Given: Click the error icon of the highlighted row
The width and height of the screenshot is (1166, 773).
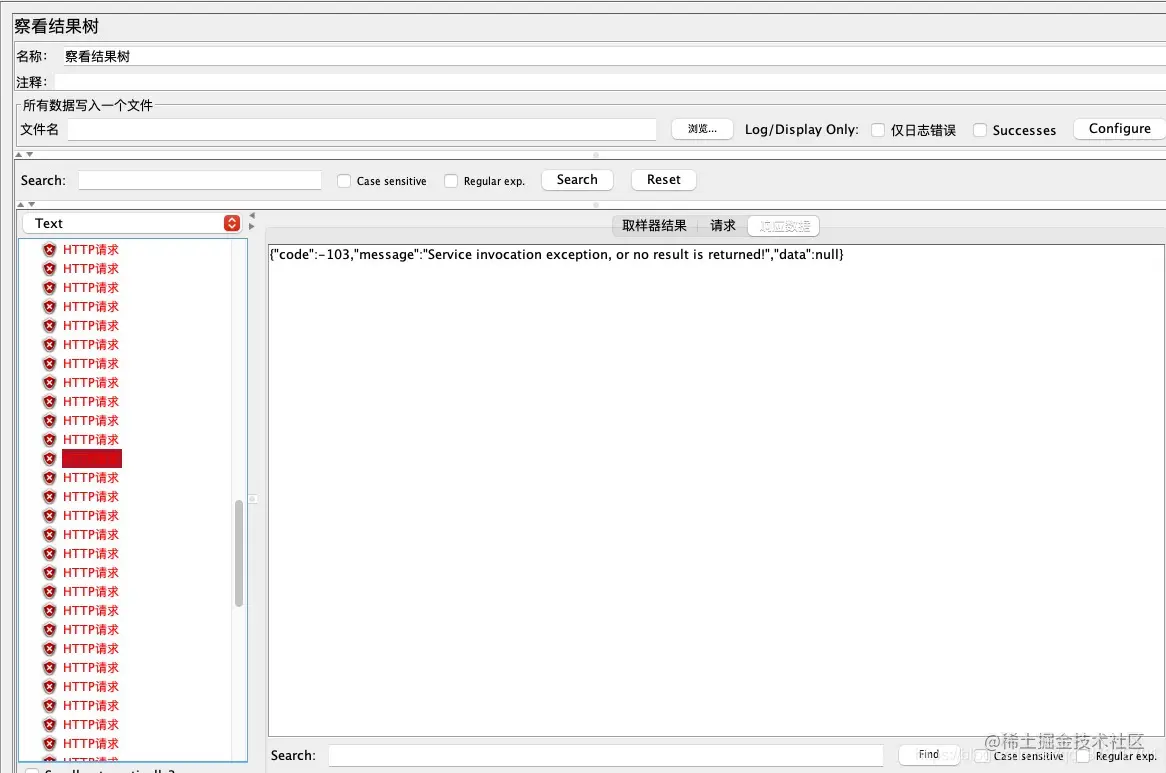Looking at the screenshot, I should click(x=49, y=459).
